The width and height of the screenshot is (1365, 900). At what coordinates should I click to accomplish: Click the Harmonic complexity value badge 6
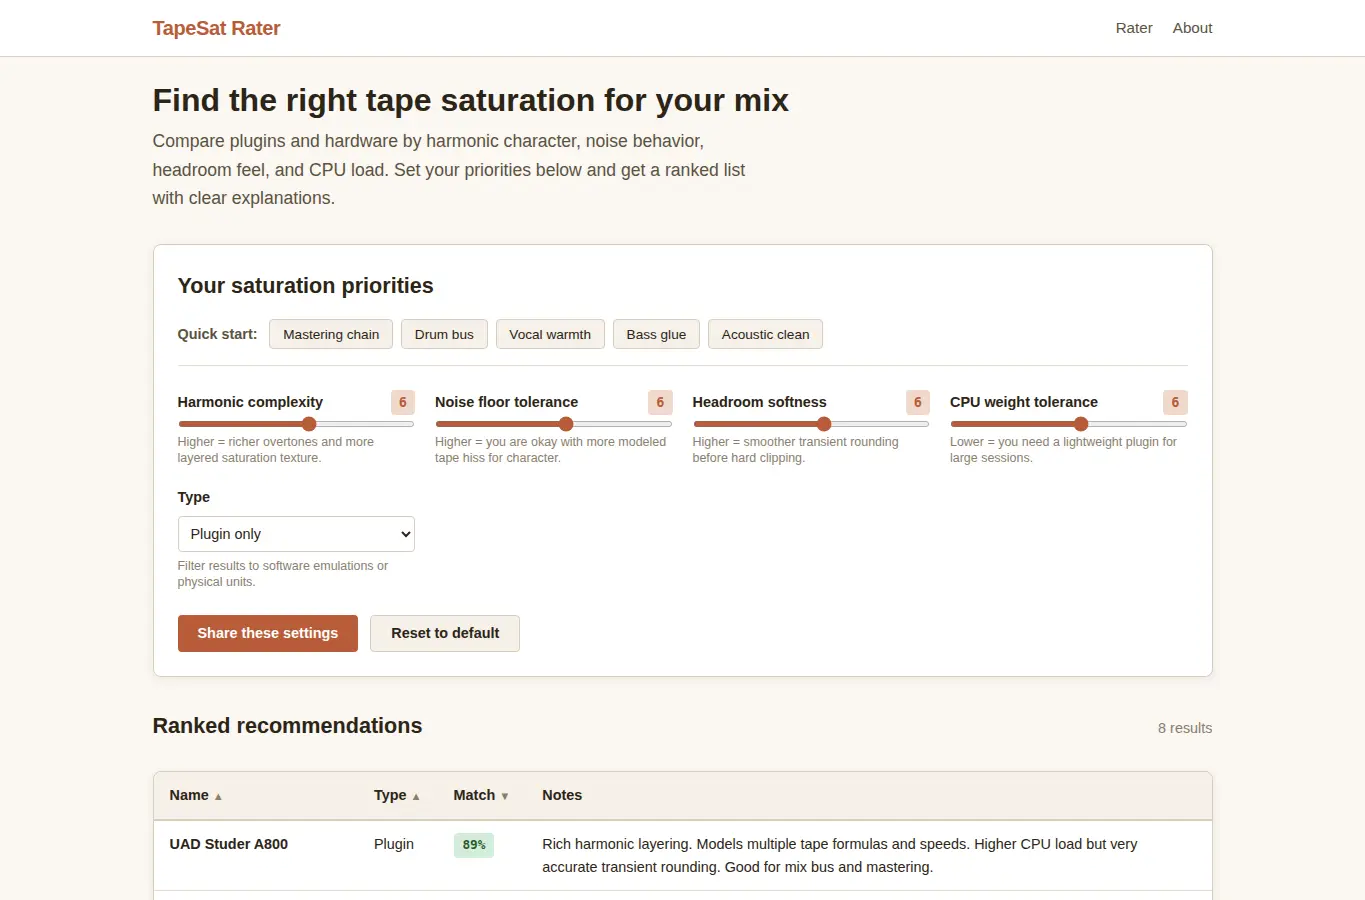point(403,402)
